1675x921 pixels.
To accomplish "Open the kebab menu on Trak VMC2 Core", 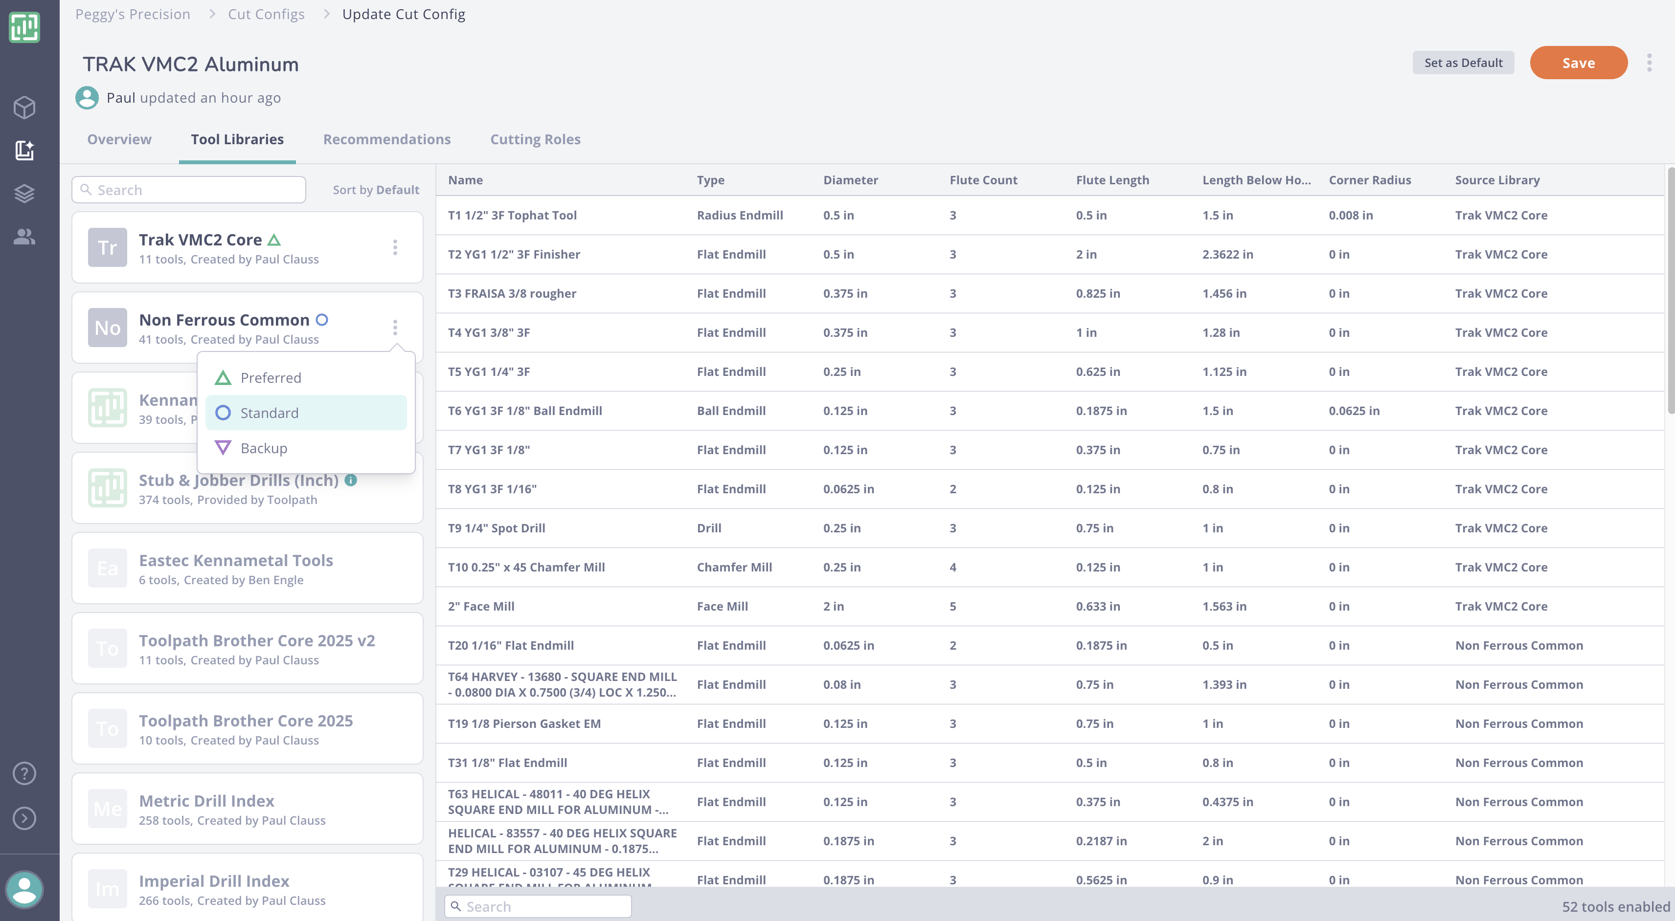I will coord(395,246).
